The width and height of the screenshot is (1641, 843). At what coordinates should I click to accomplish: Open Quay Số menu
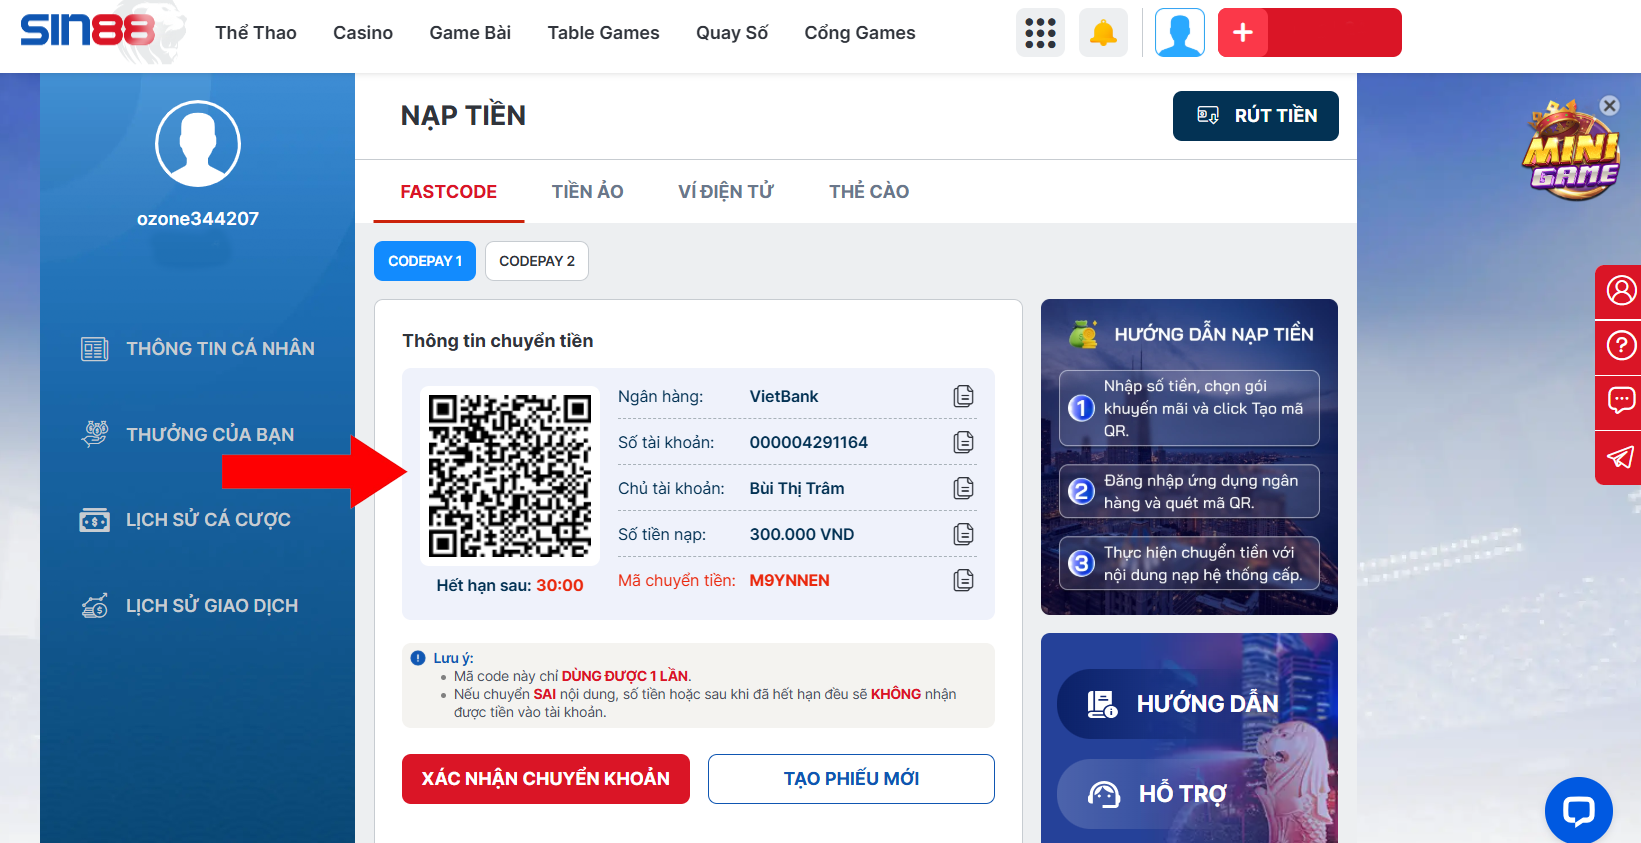(x=732, y=33)
